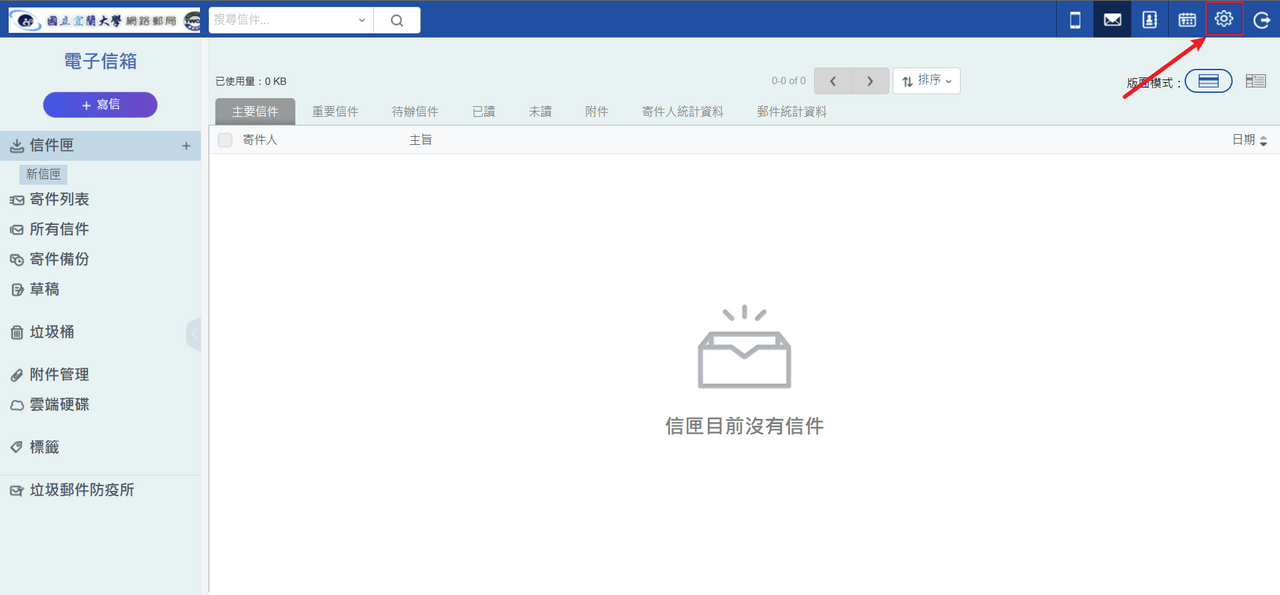Viewport: 1280px width, 595px height.
Task: Switch to the 主要信件 tab
Action: (255, 112)
